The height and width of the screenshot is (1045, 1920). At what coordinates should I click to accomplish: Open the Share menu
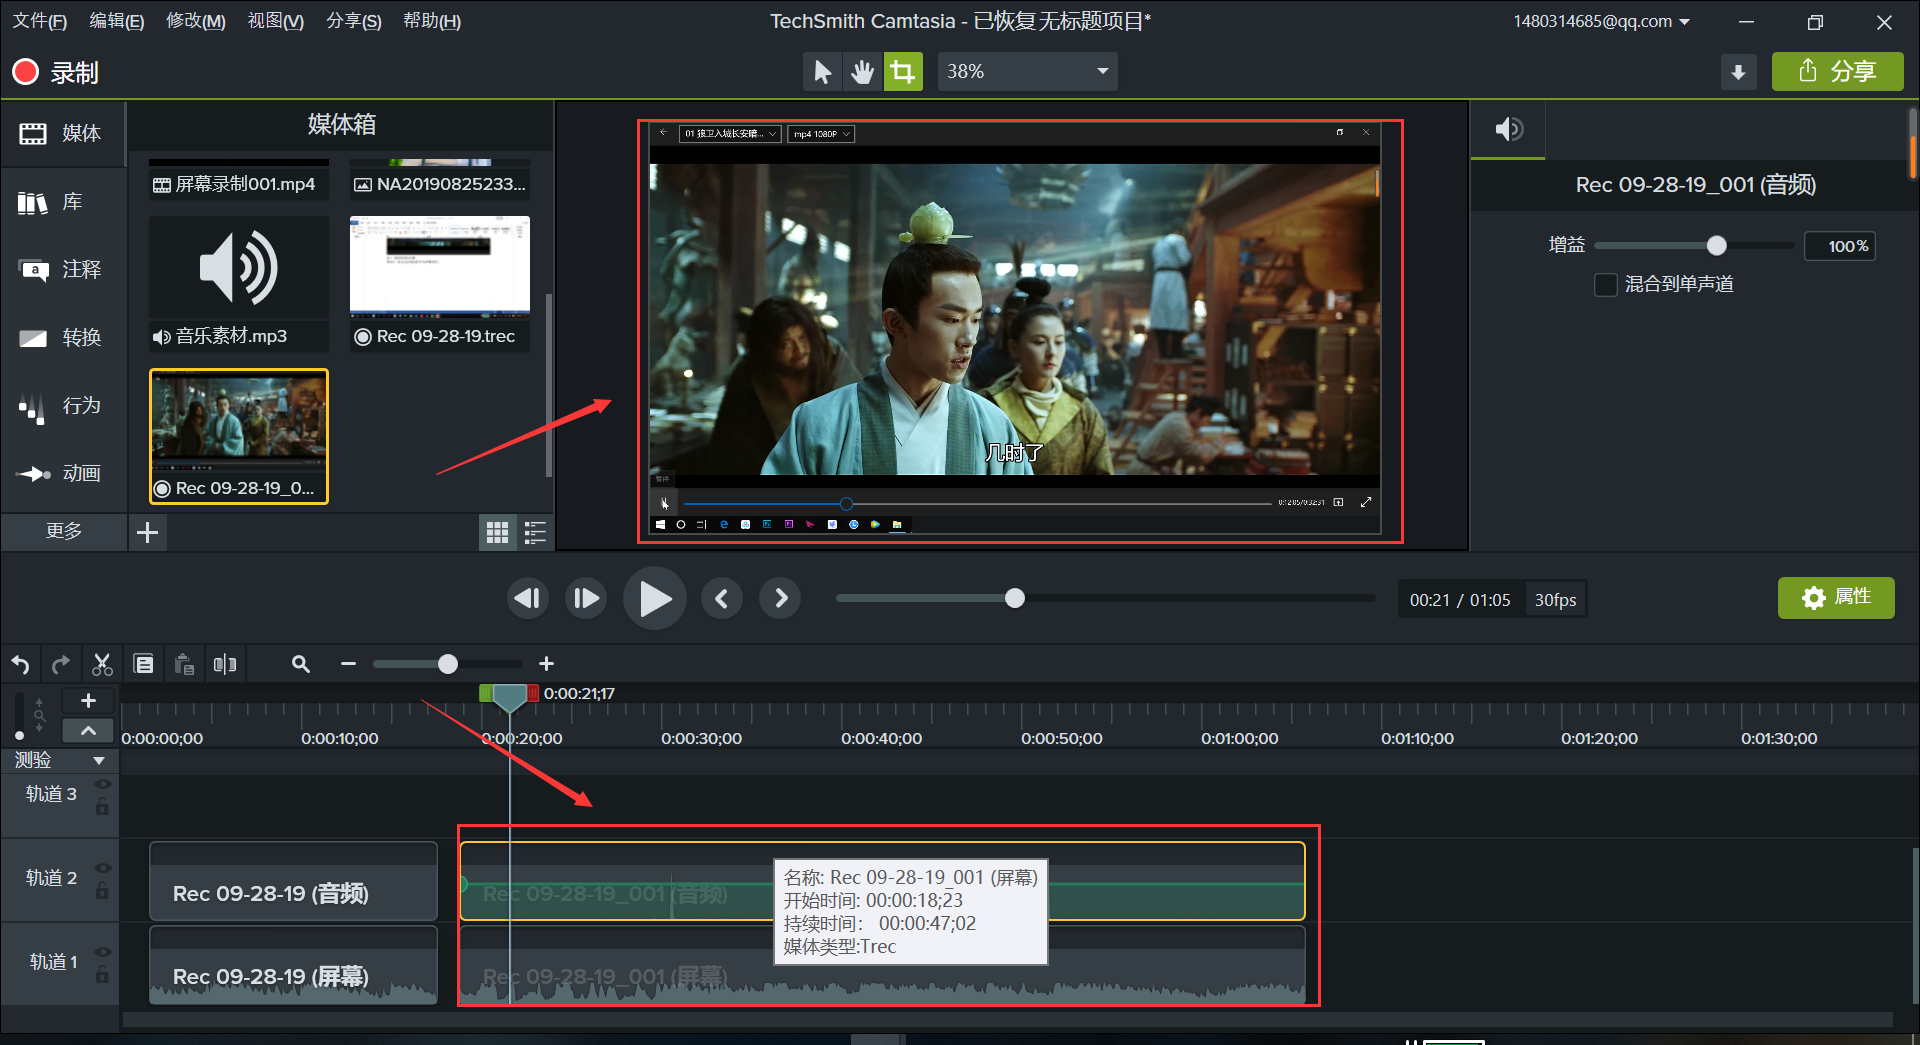pyautogui.click(x=353, y=21)
